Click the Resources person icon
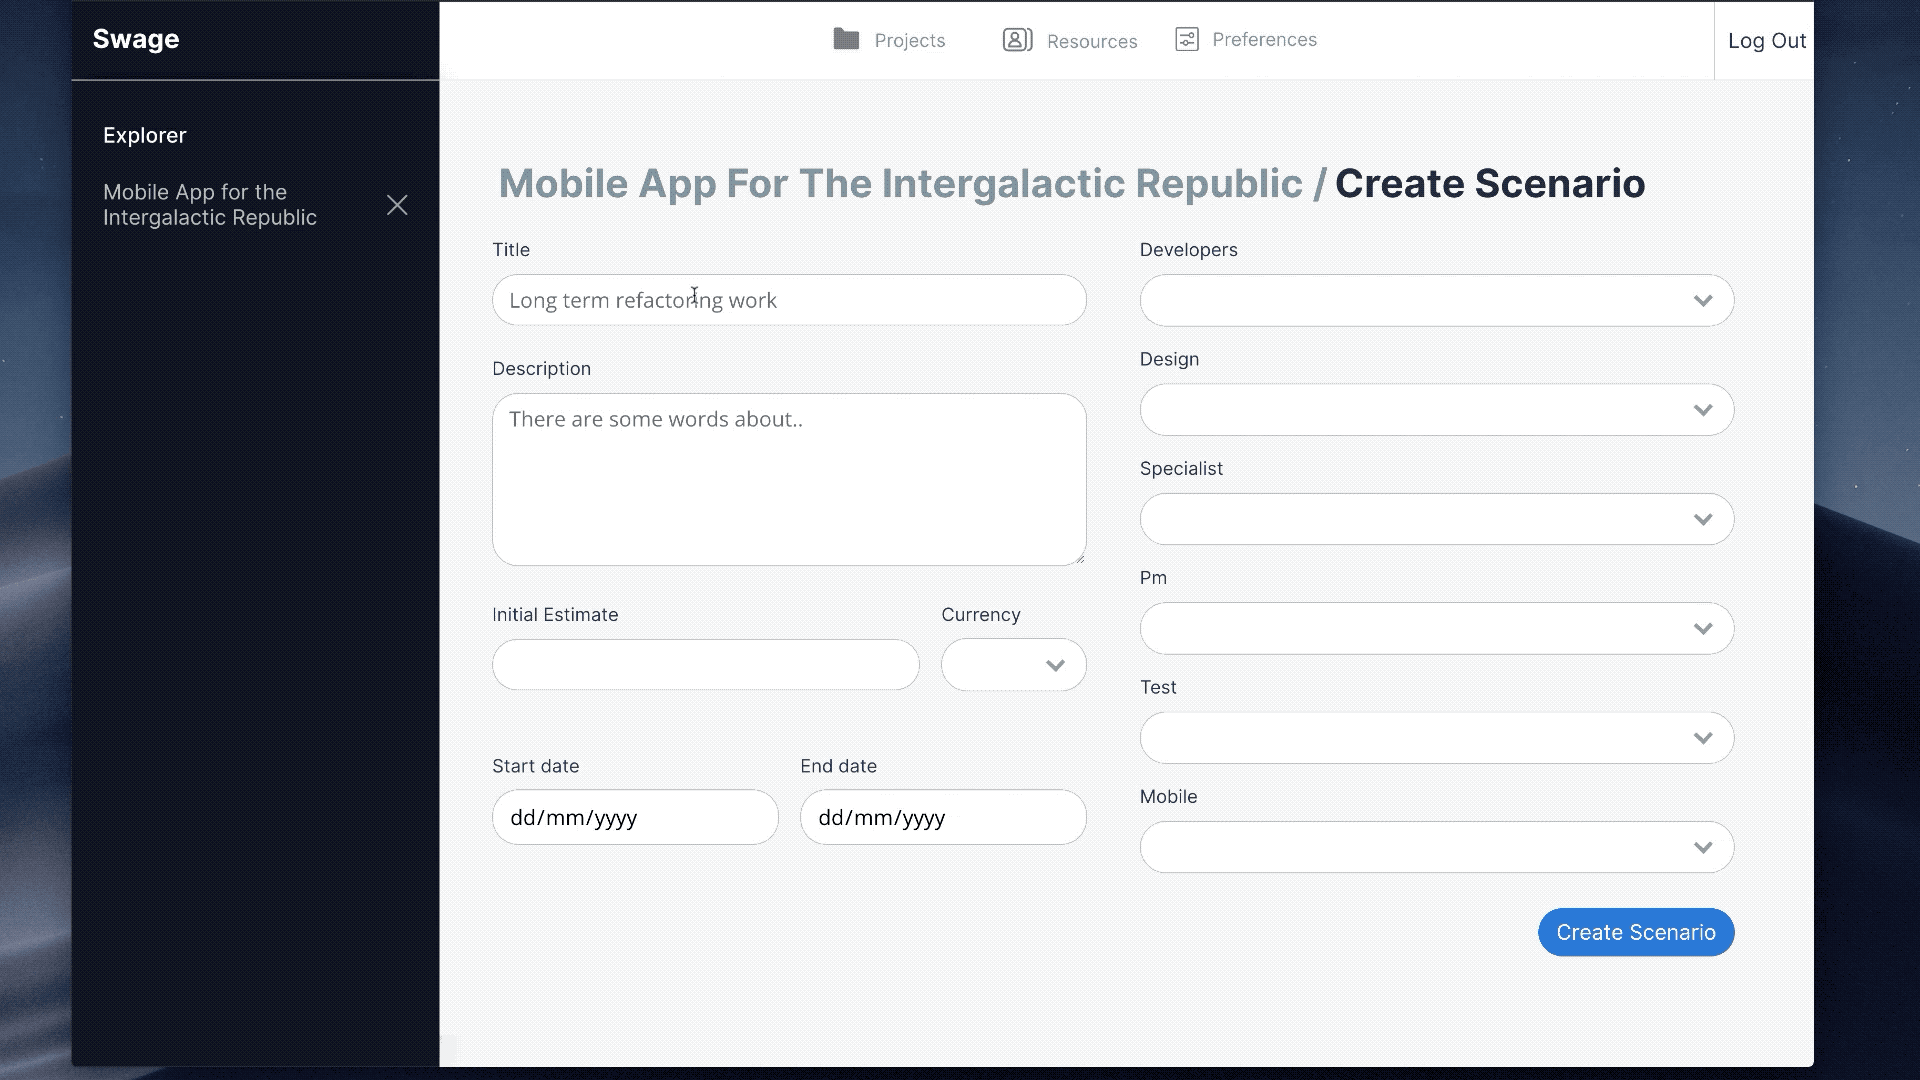This screenshot has height=1080, width=1920. 1017,40
